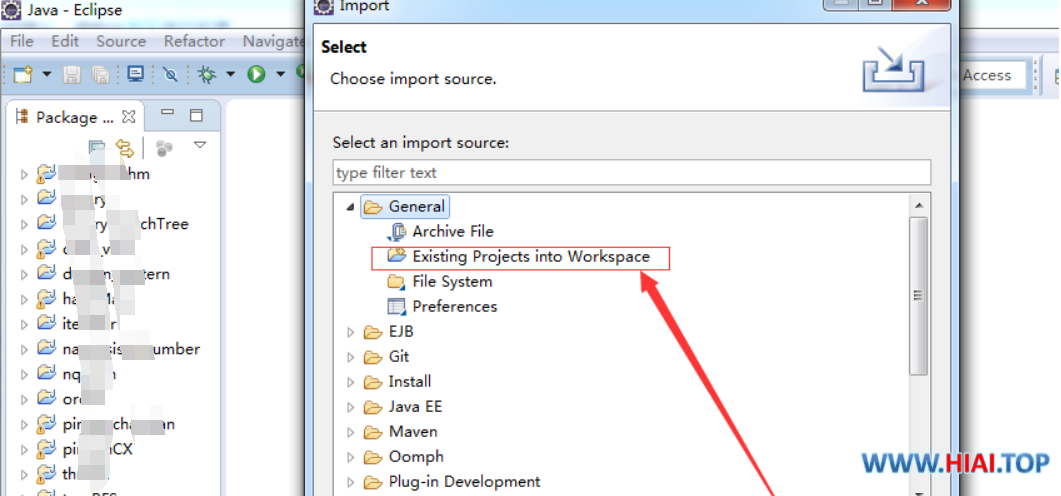The image size is (1061, 496).
Task: Click the EJB folder icon
Action: point(373,332)
